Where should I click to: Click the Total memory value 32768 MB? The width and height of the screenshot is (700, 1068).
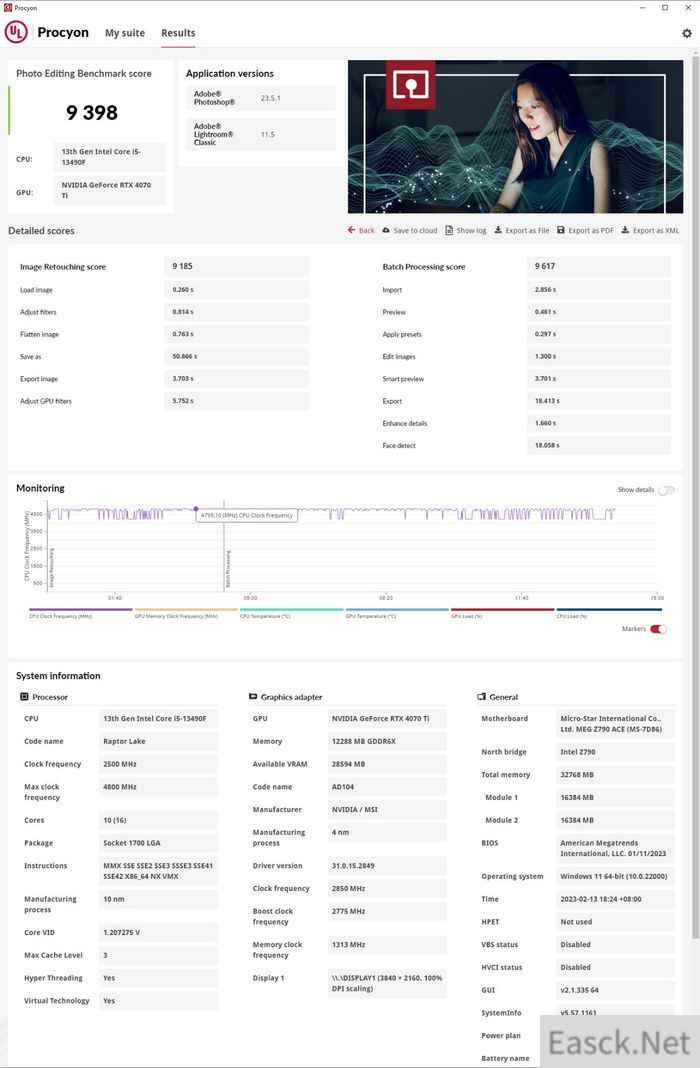(x=616, y=774)
